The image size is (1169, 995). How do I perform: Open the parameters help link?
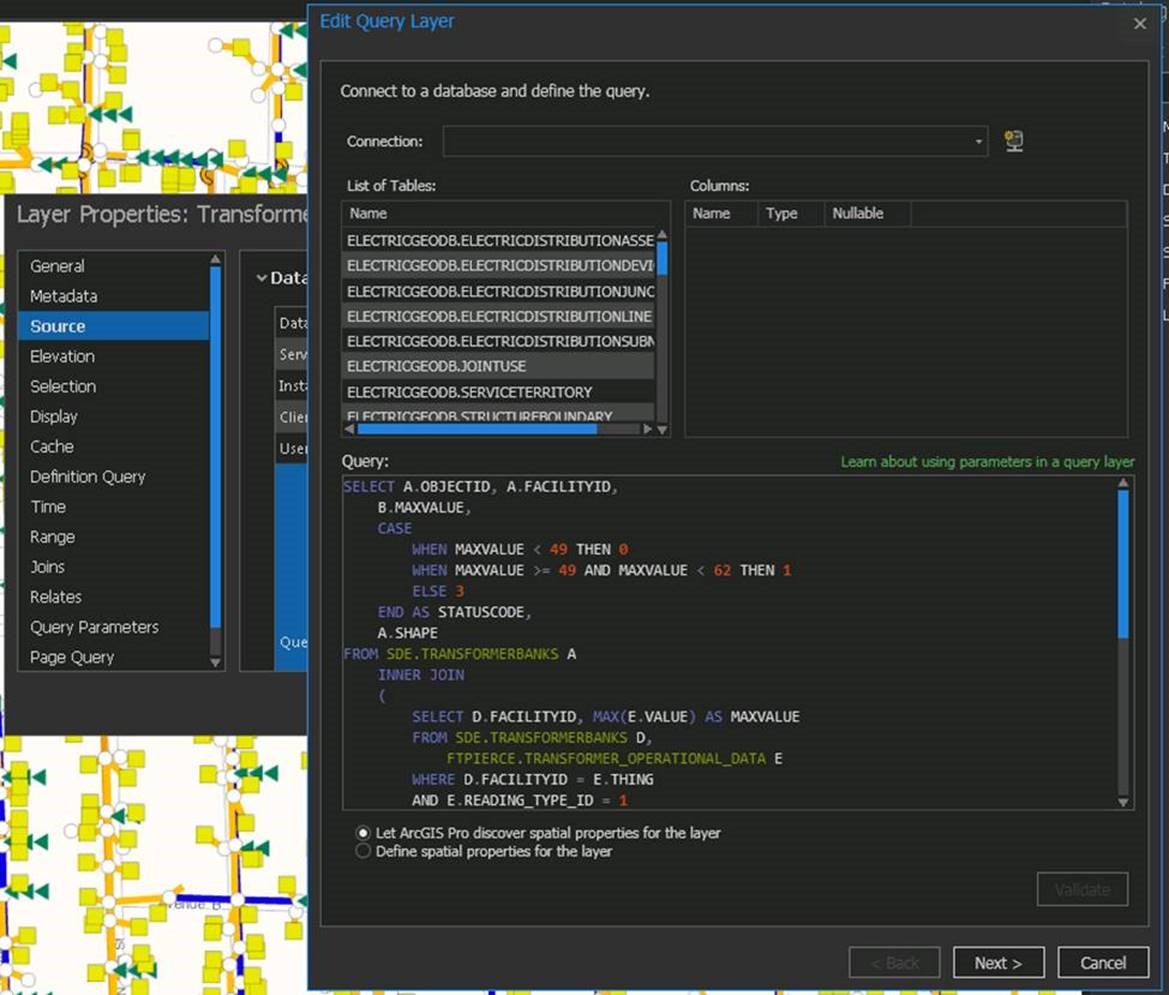[x=985, y=462]
